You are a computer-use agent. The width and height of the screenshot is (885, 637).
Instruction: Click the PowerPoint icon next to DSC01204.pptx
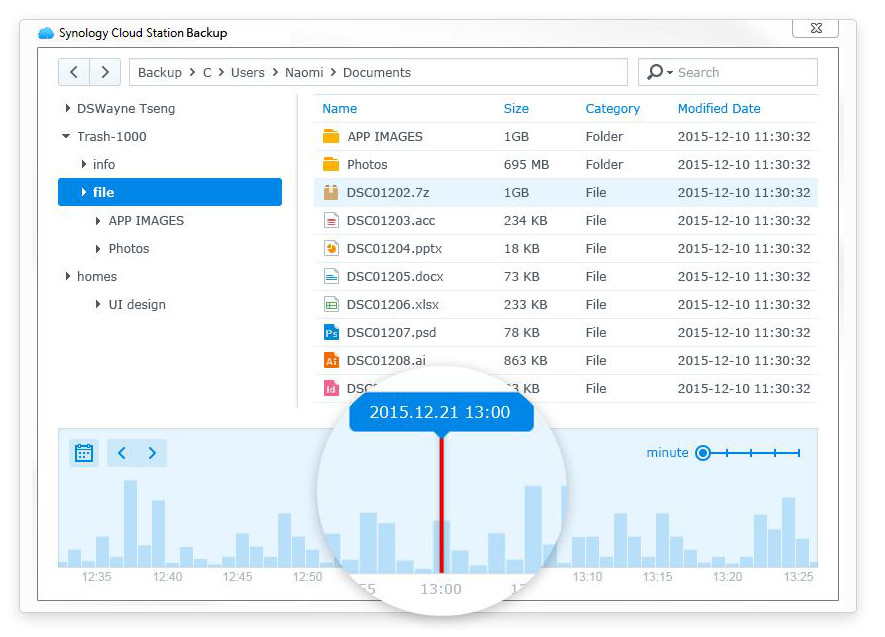point(329,248)
